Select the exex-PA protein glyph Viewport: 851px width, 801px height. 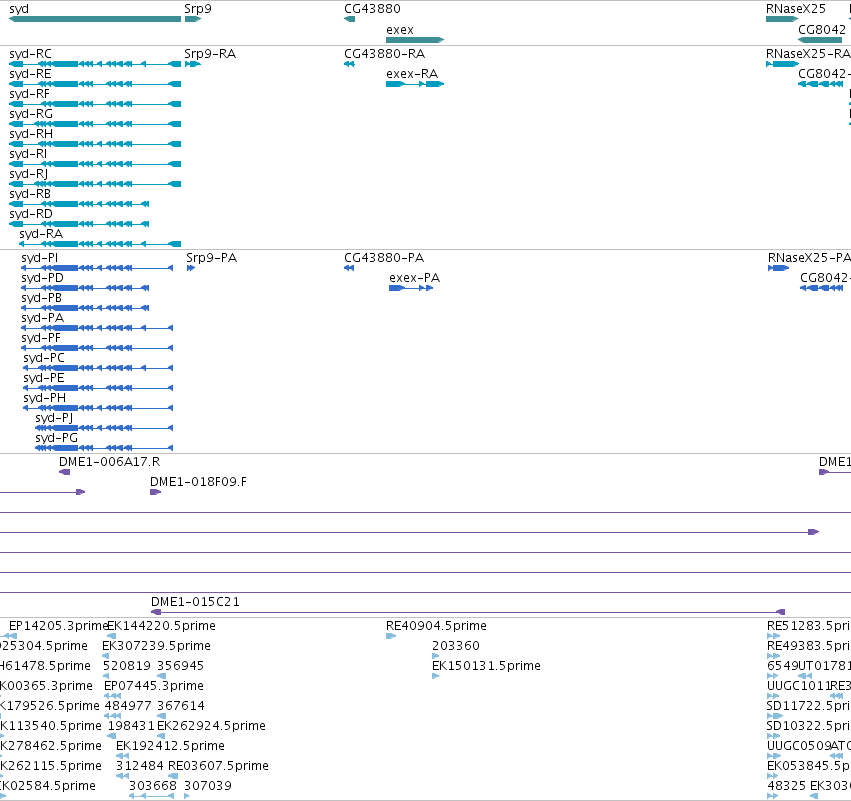point(411,288)
